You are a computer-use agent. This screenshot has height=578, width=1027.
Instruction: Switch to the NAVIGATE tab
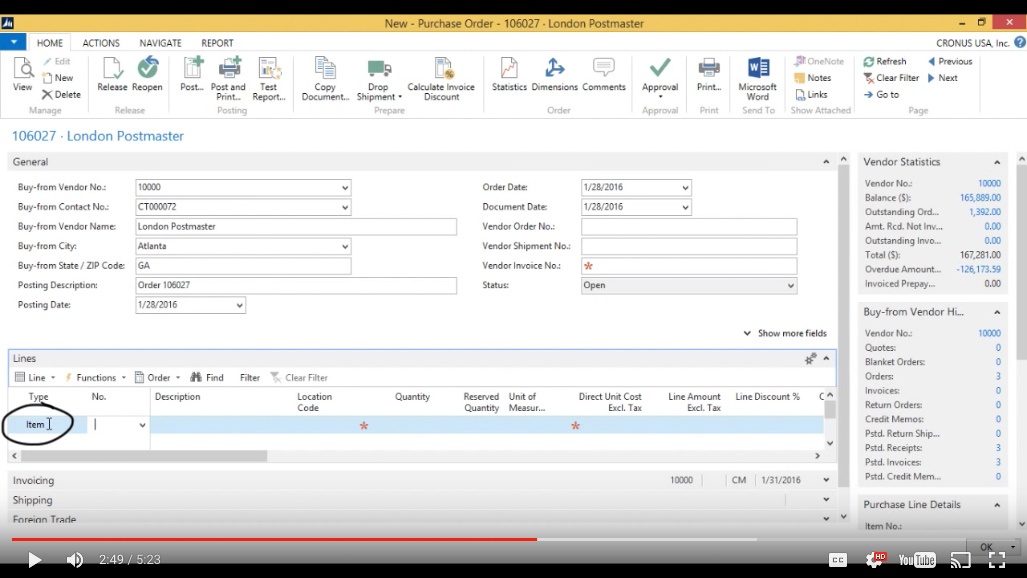[160, 43]
